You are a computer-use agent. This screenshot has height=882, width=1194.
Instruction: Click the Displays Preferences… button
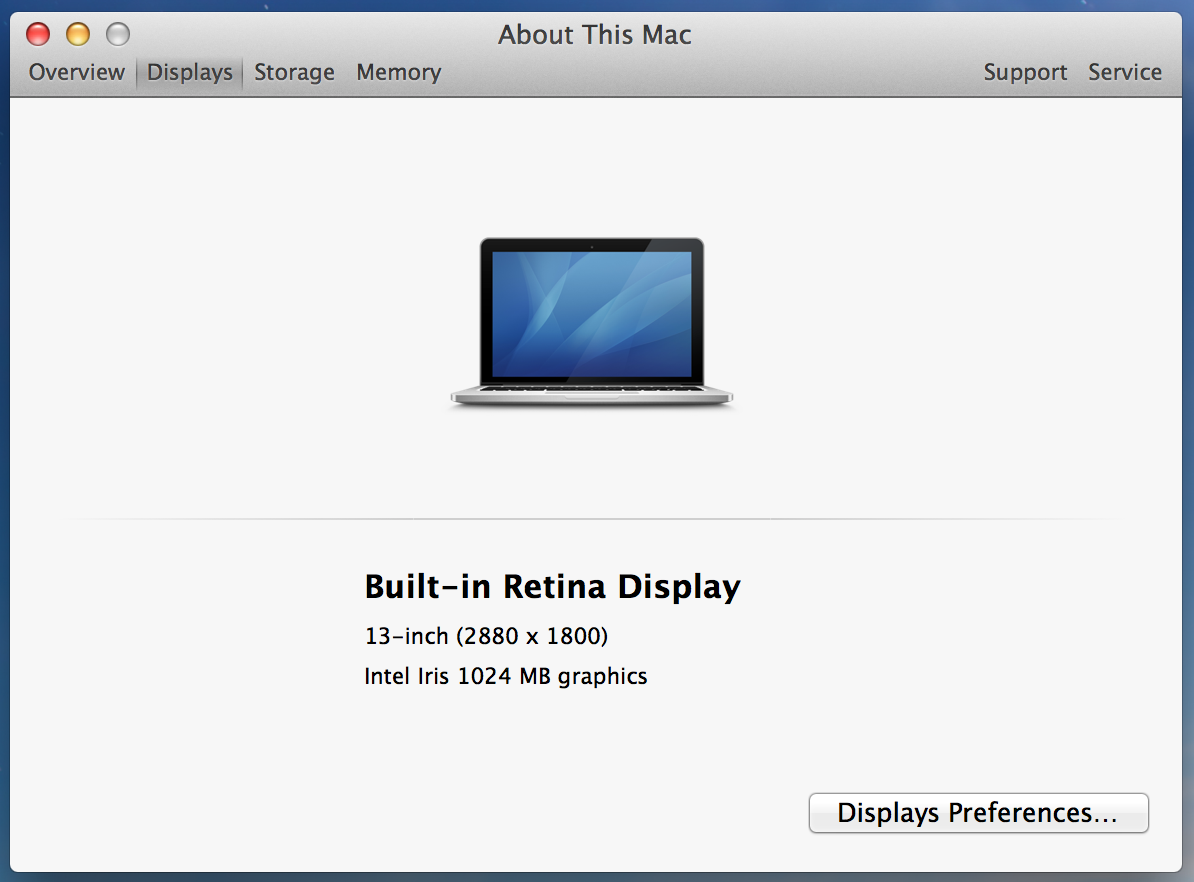(x=979, y=813)
